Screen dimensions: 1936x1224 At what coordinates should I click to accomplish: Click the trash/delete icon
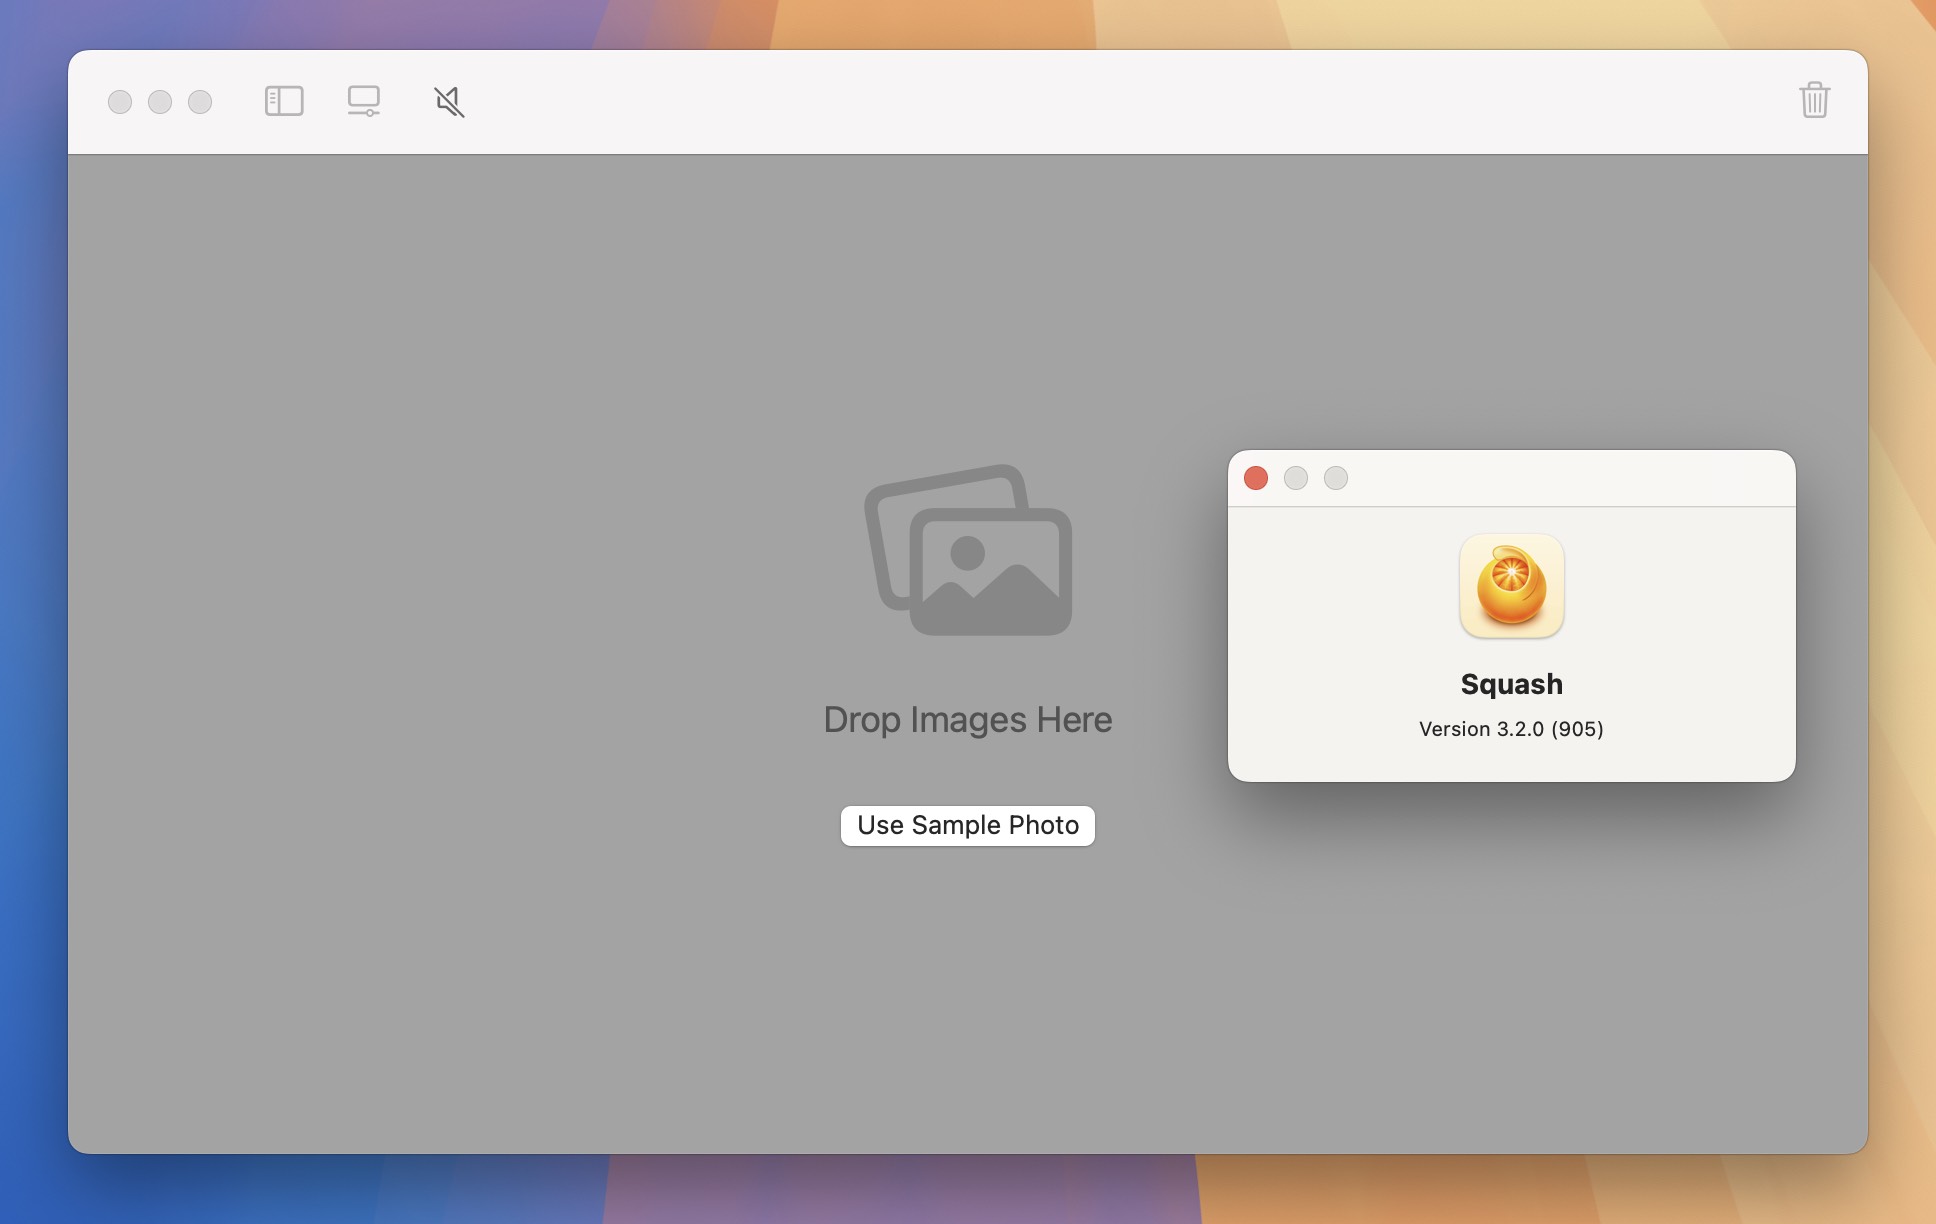point(1815,99)
